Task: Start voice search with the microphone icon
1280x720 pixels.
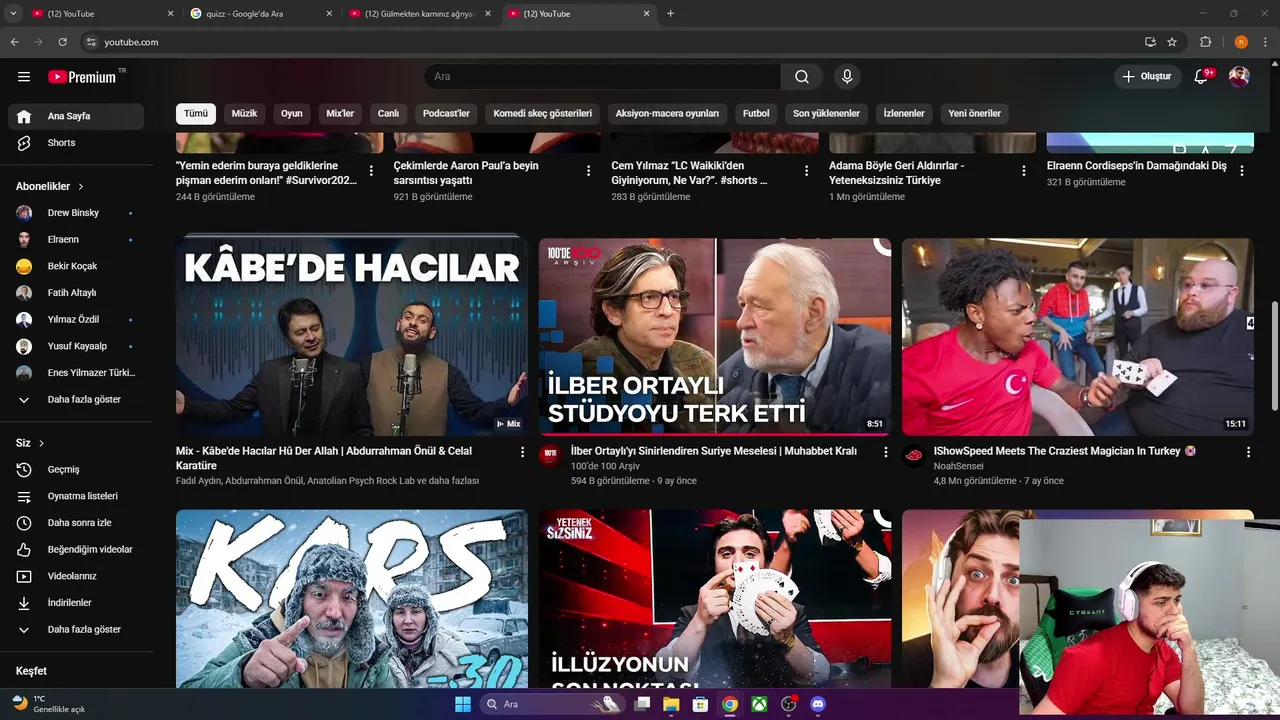Action: click(847, 77)
